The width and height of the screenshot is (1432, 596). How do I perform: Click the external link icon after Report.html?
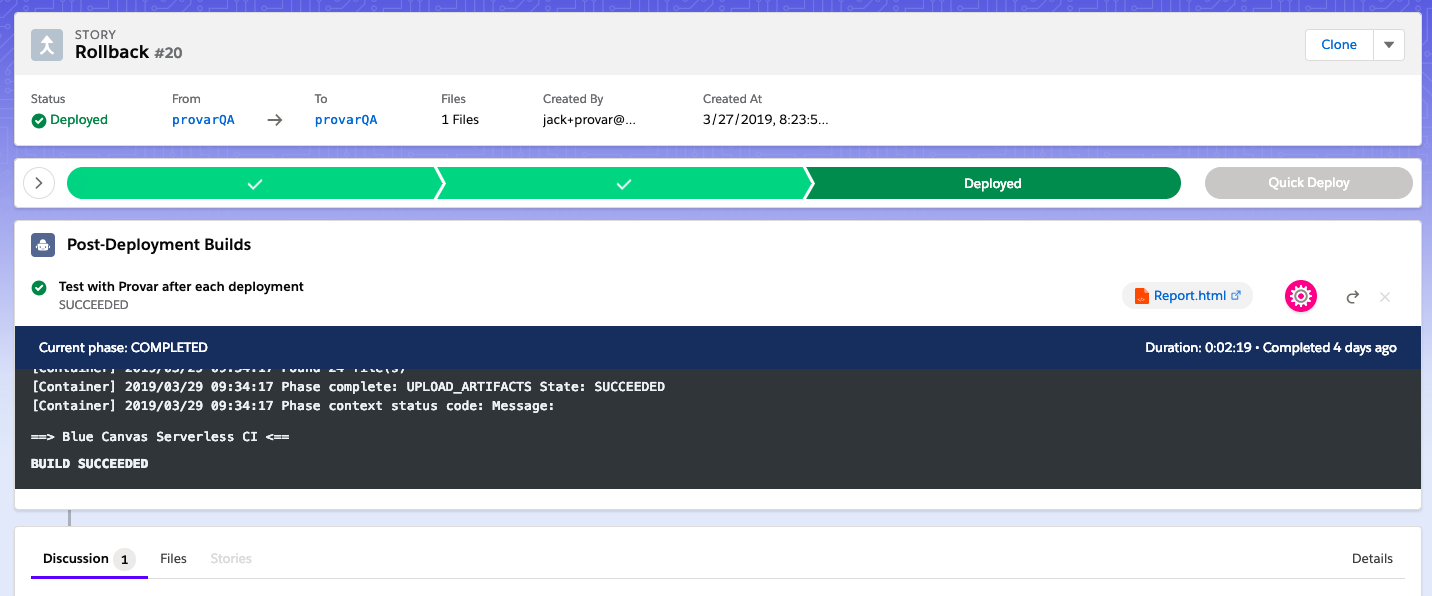[1236, 295]
